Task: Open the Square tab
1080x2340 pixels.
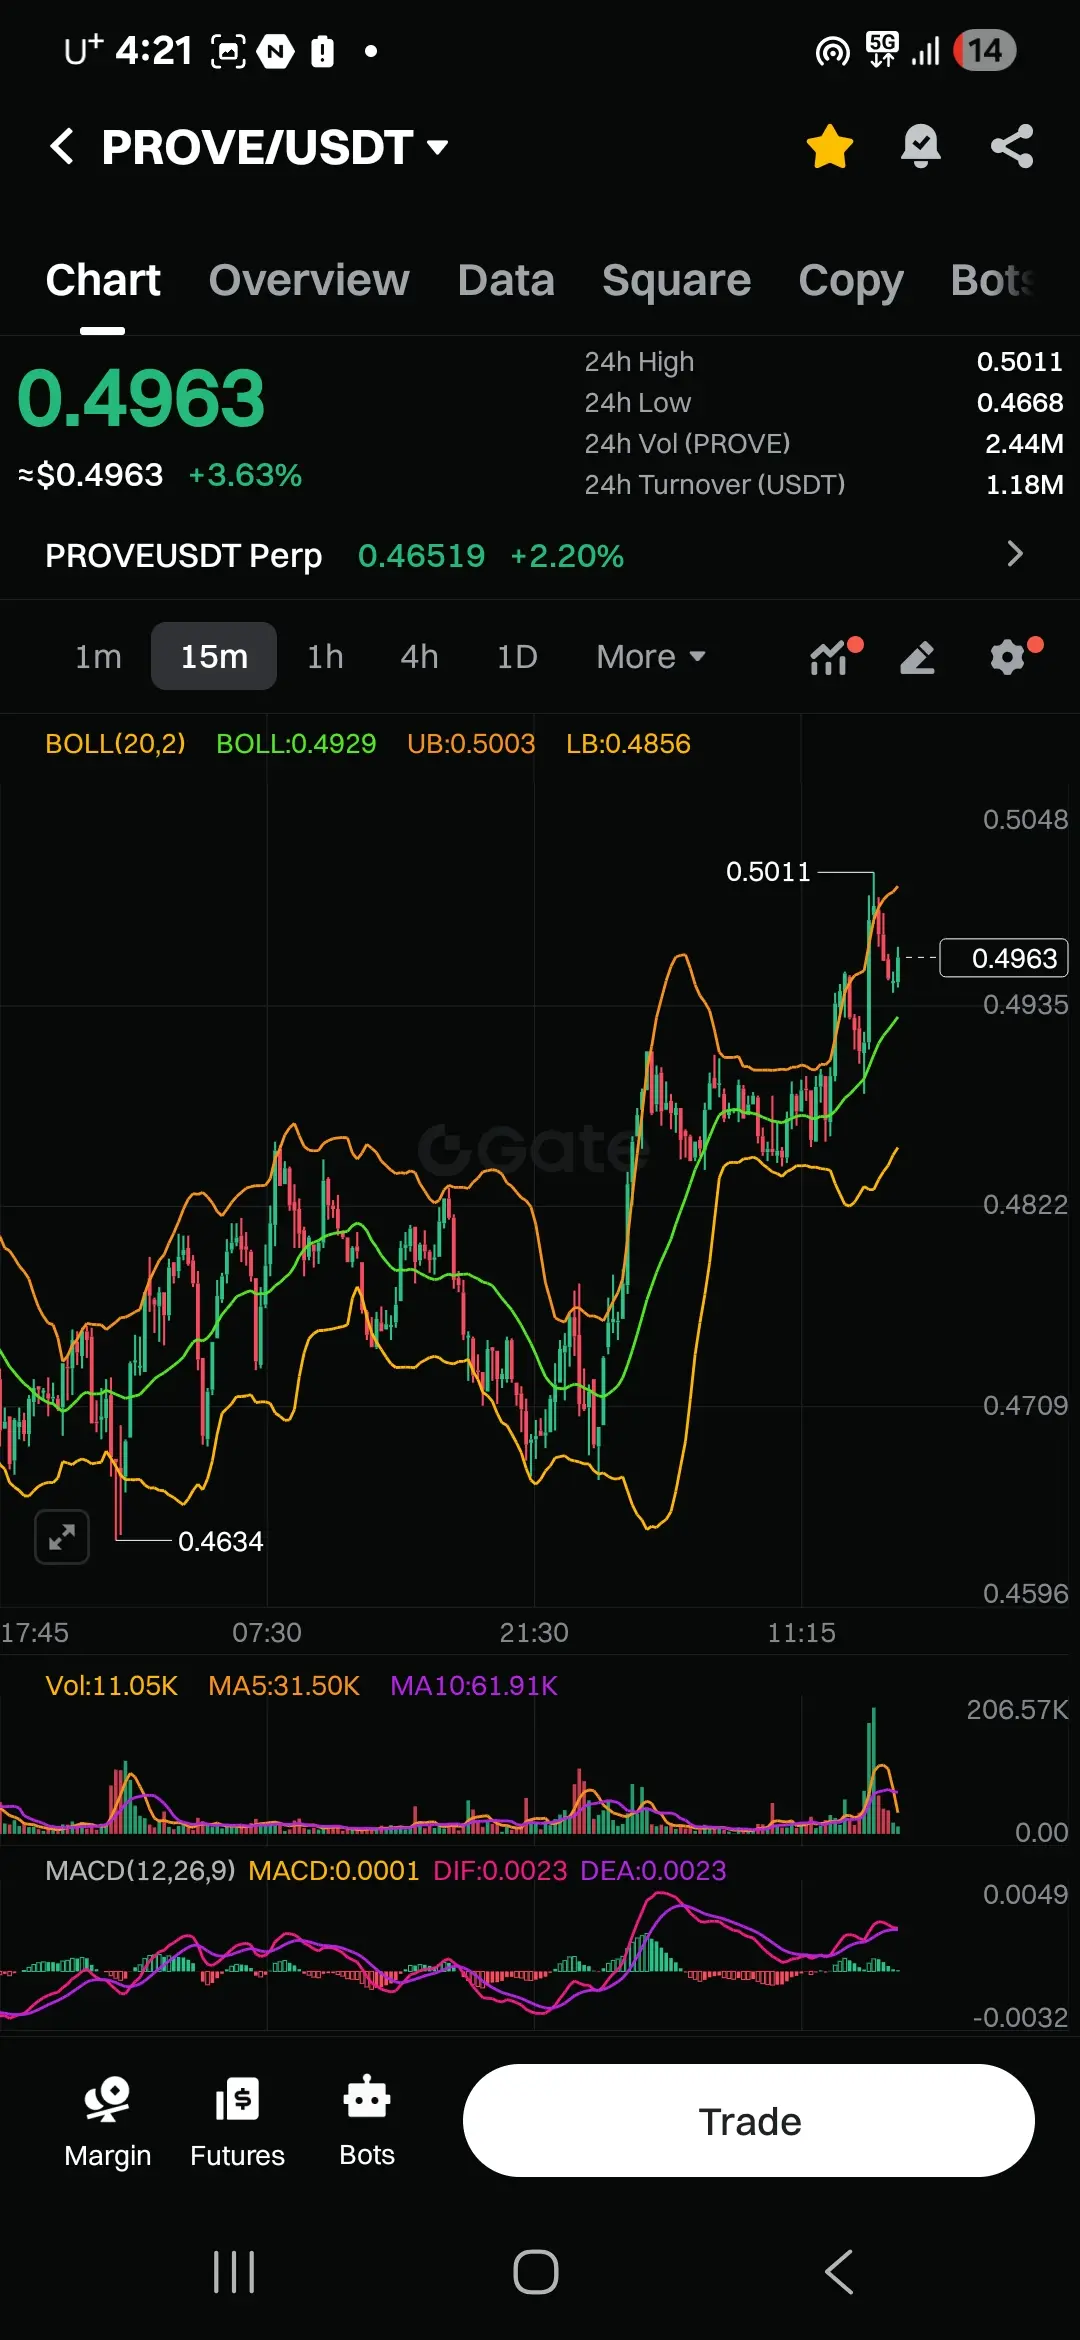Action: (x=676, y=280)
